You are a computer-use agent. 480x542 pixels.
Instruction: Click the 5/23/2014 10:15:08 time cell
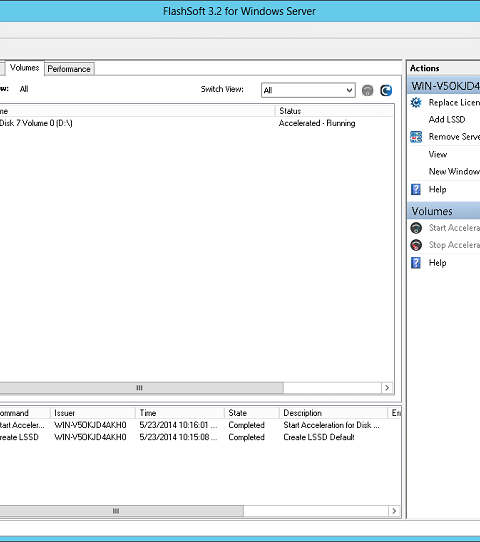click(x=178, y=437)
